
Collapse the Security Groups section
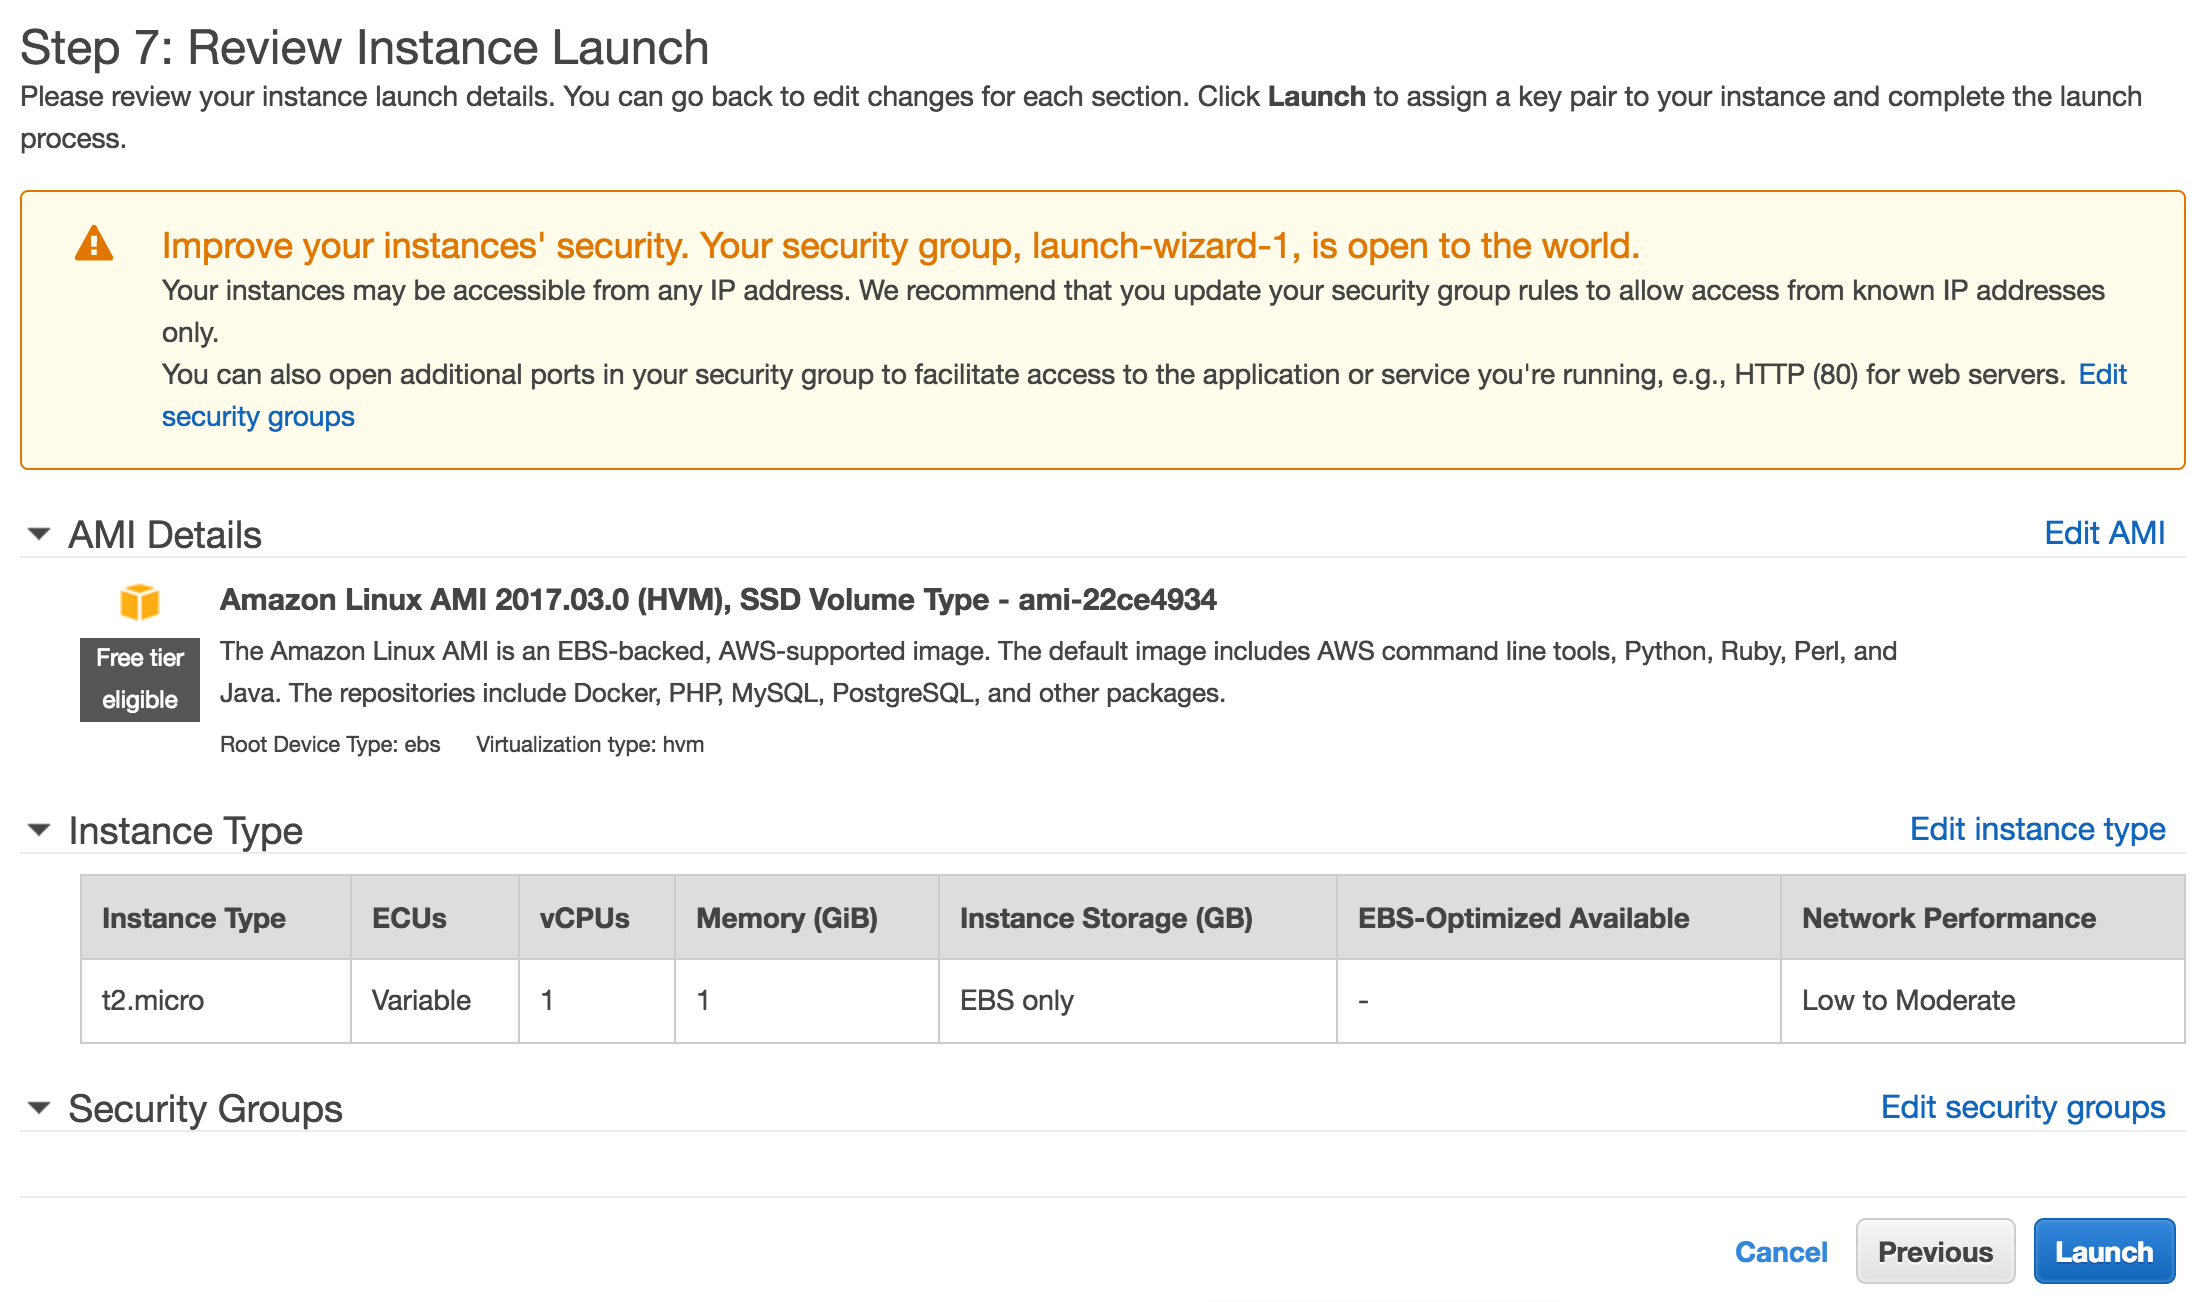(39, 1108)
